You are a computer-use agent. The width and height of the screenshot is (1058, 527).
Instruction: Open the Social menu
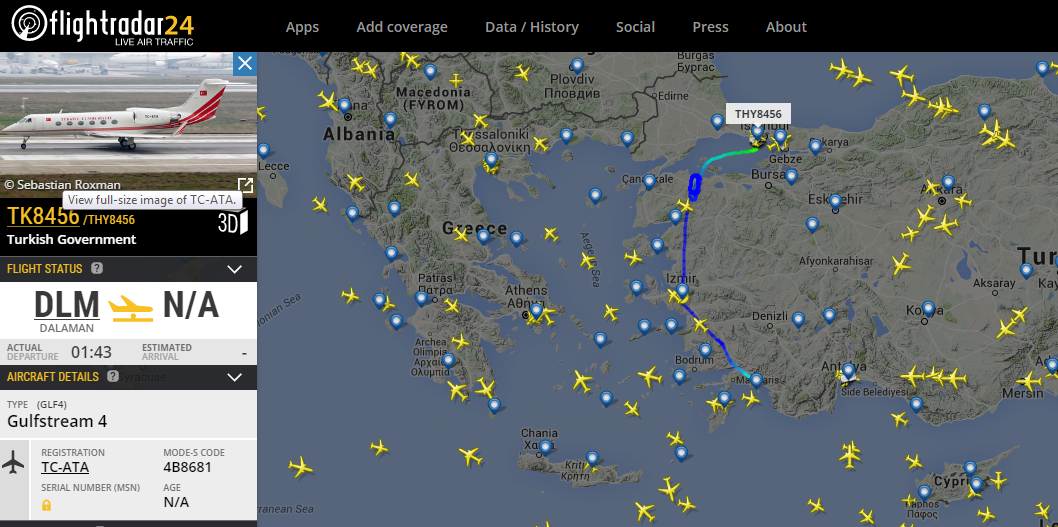pyautogui.click(x=635, y=27)
